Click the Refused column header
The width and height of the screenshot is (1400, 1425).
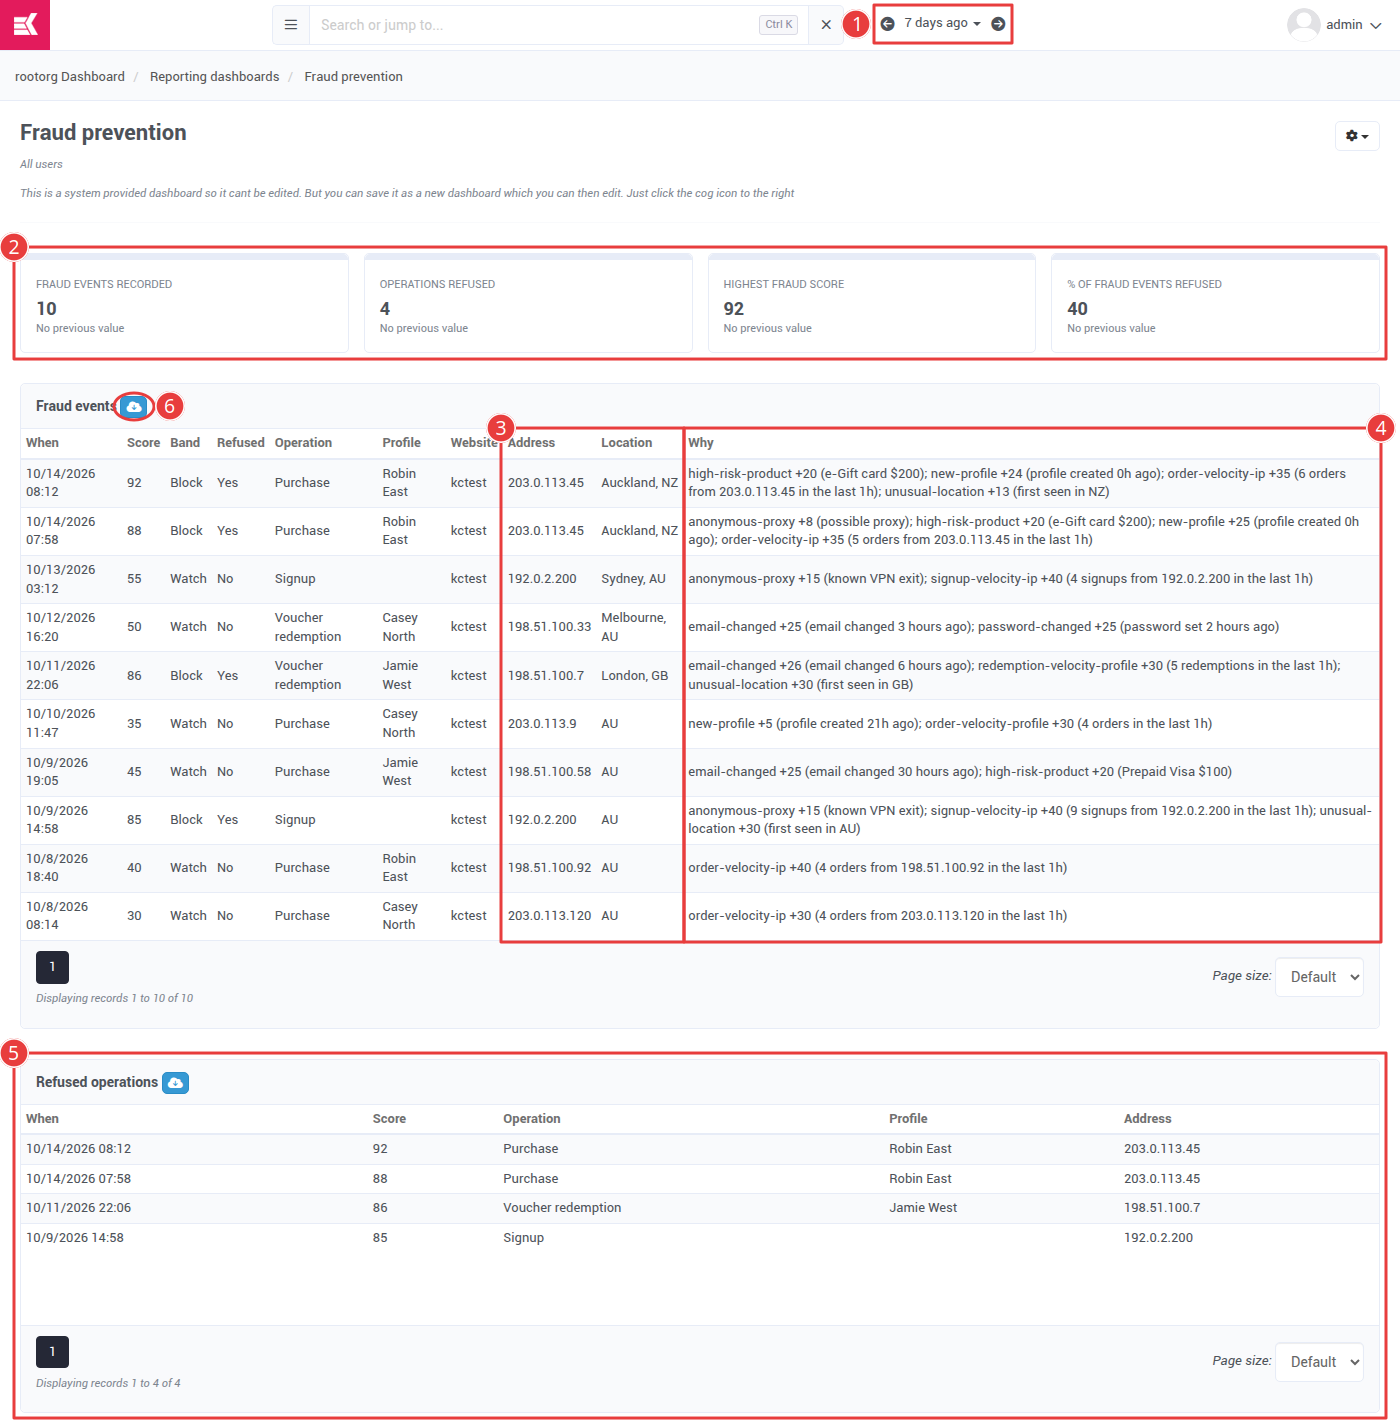[241, 443]
